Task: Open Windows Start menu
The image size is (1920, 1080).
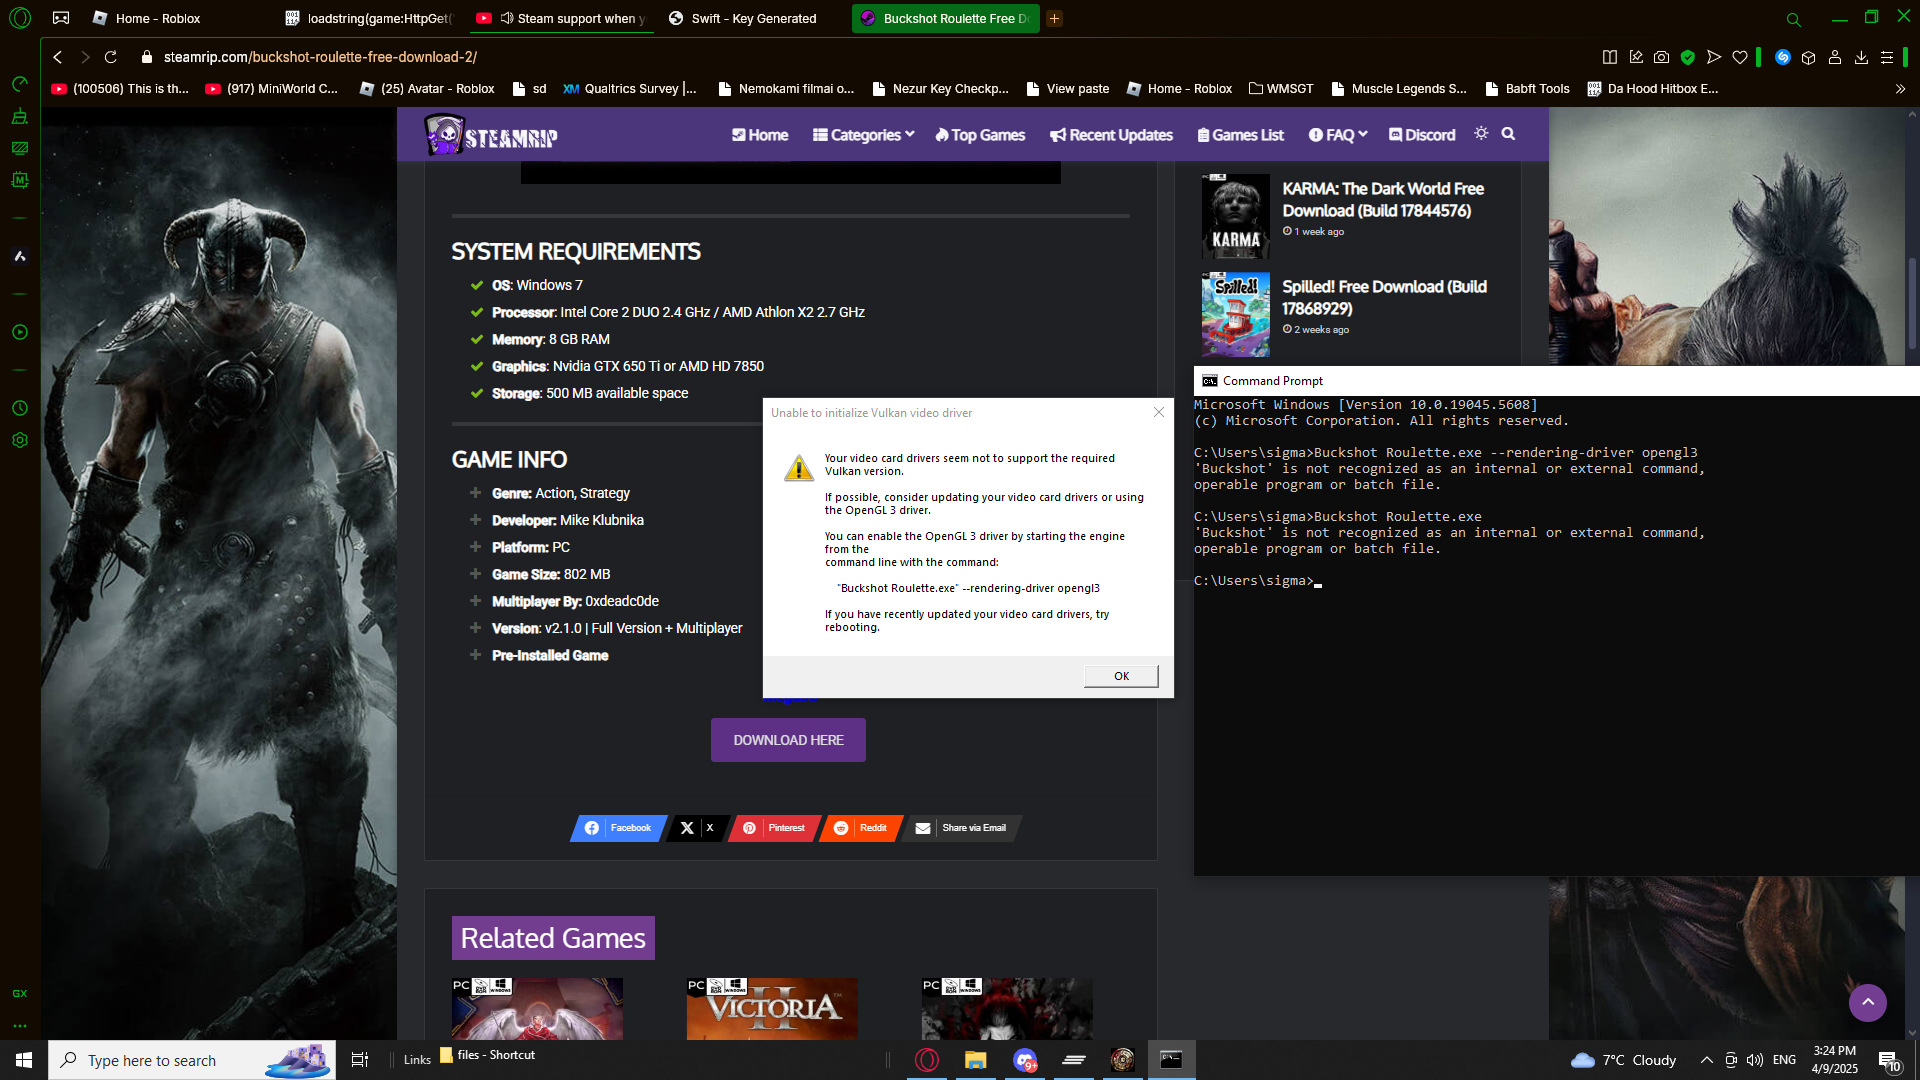Action: coord(24,1060)
